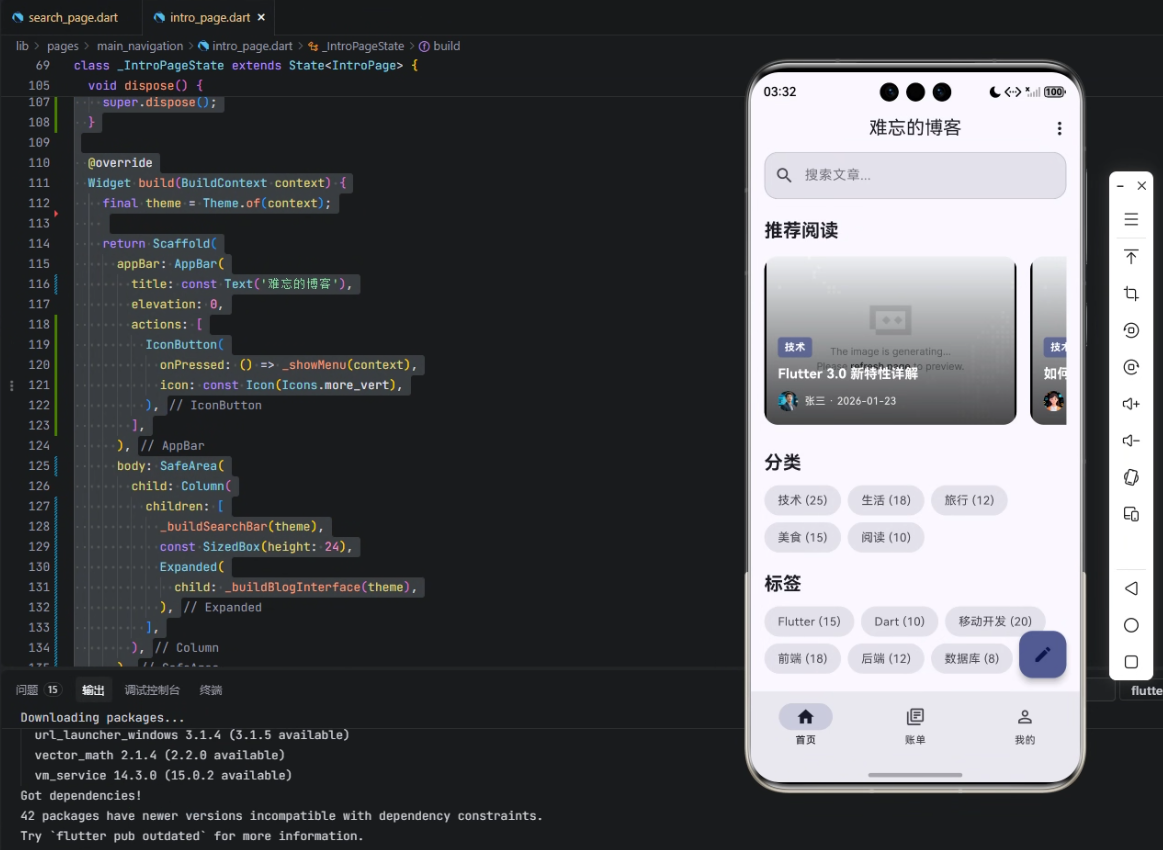Viewport: 1163px width, 850px height.
Task: Fold the virtual device using the fold icon
Action: [1131, 477]
